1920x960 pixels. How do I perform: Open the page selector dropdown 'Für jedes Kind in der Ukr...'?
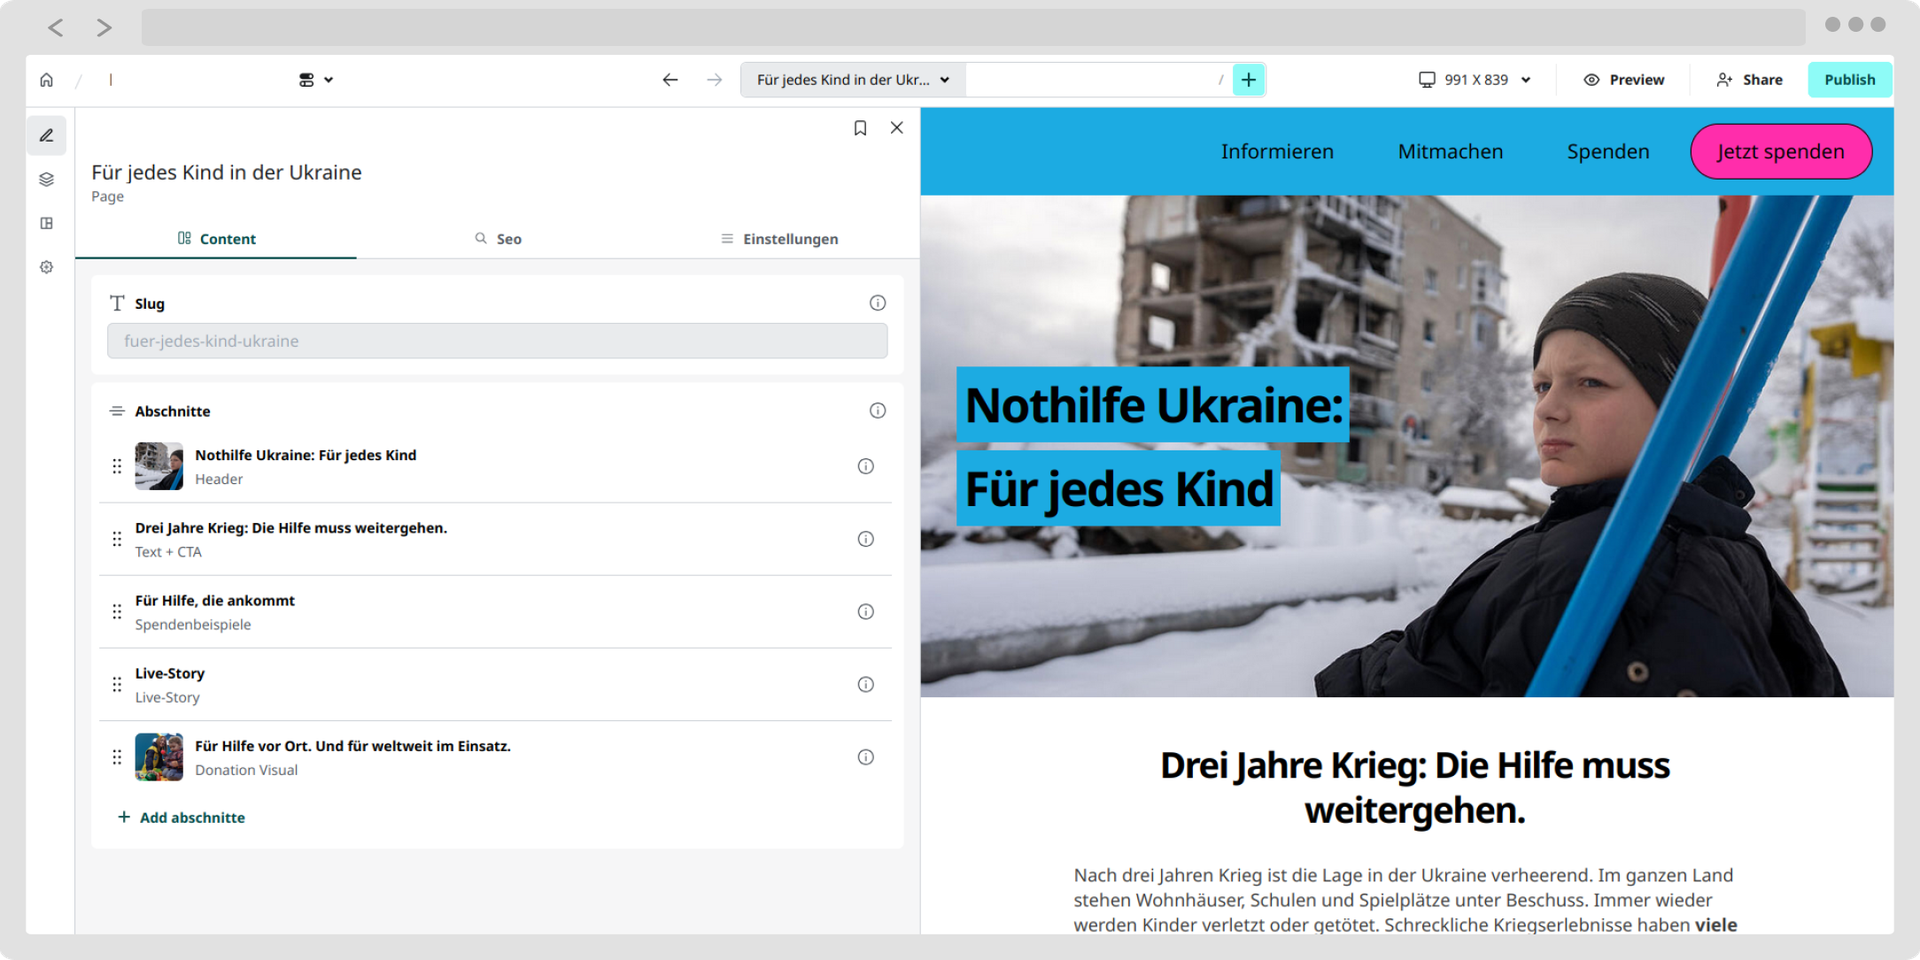(853, 80)
